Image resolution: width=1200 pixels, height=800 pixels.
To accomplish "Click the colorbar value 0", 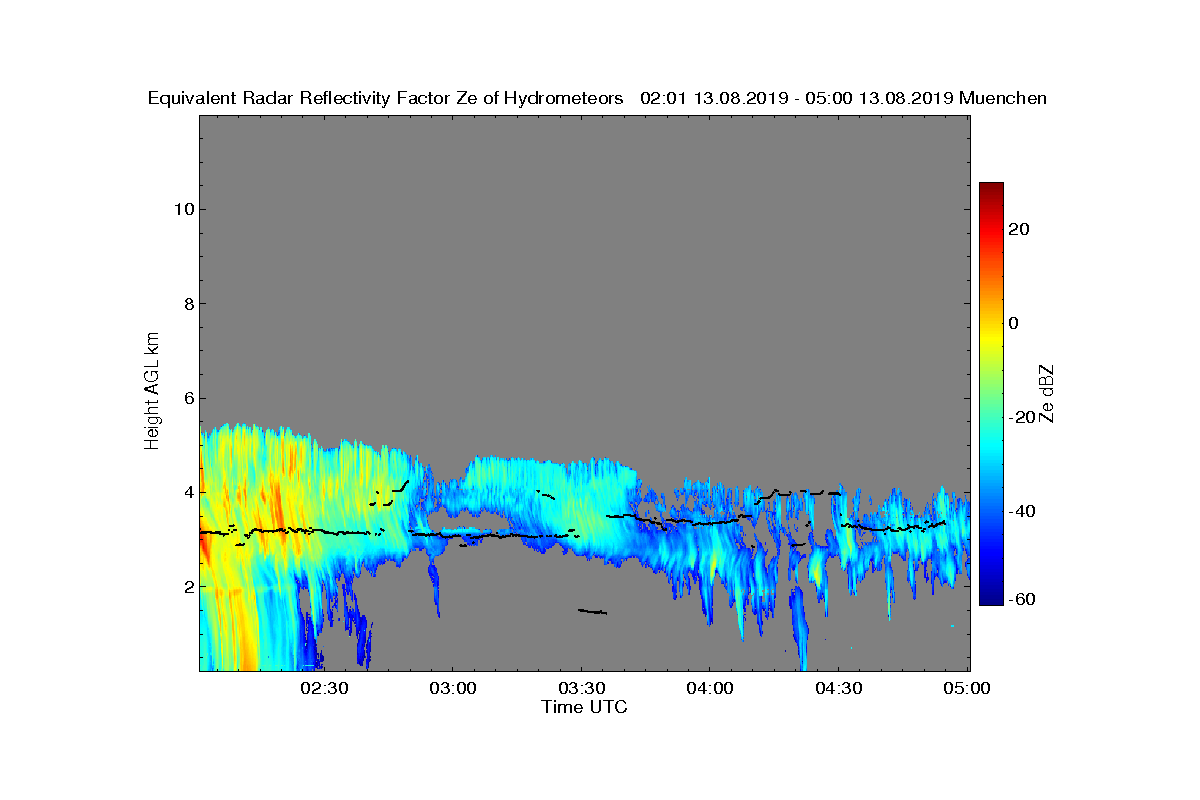I will click(x=1014, y=323).
